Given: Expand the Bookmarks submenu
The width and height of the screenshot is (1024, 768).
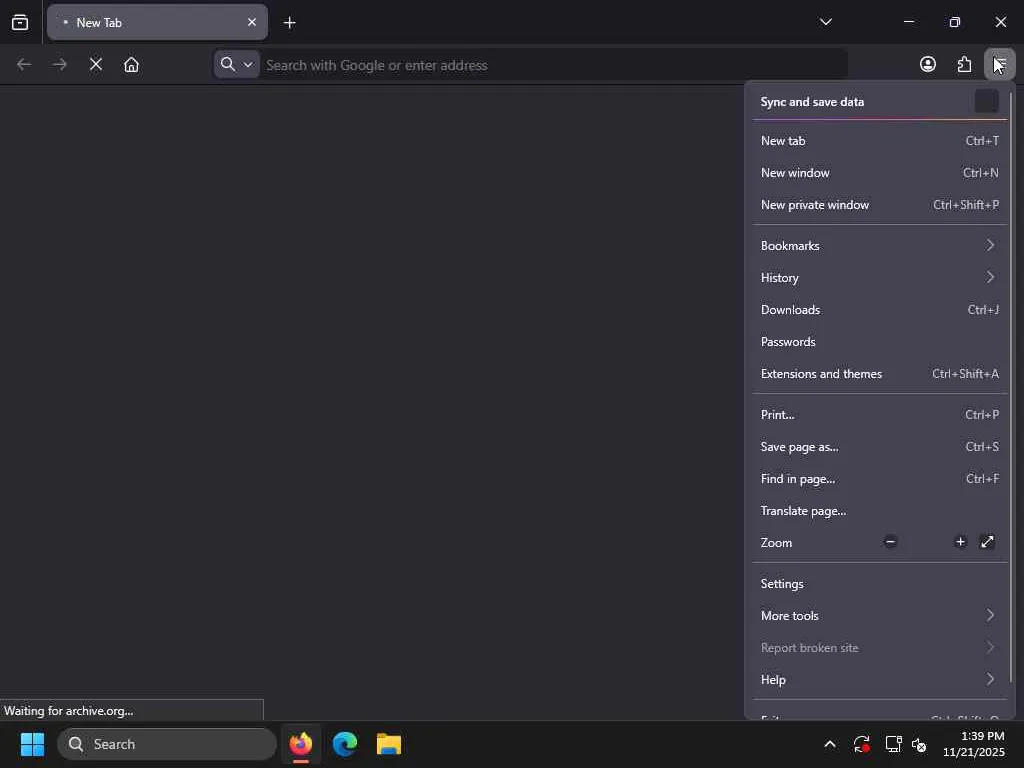Looking at the screenshot, I should click(x=879, y=246).
